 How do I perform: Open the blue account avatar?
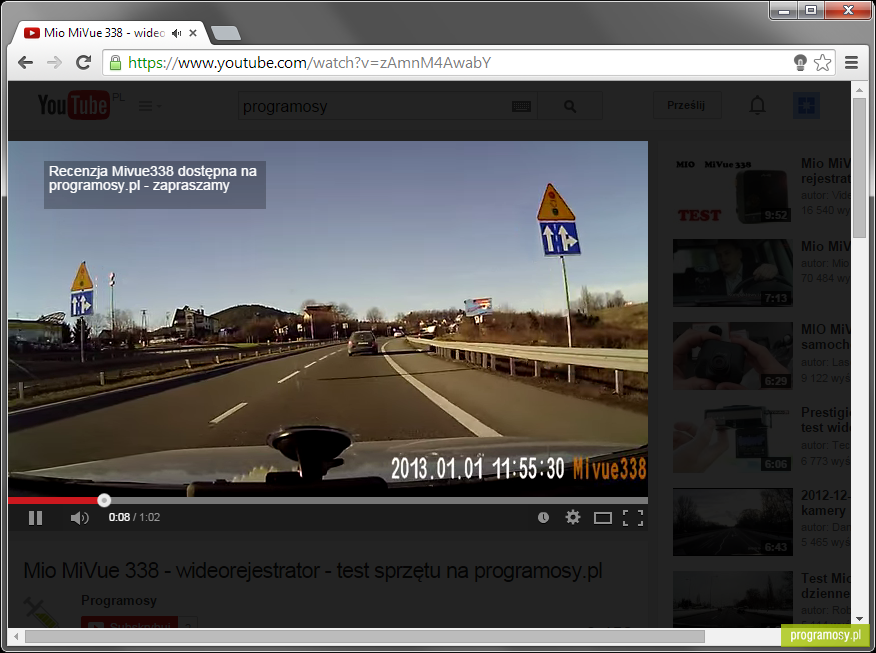click(807, 105)
